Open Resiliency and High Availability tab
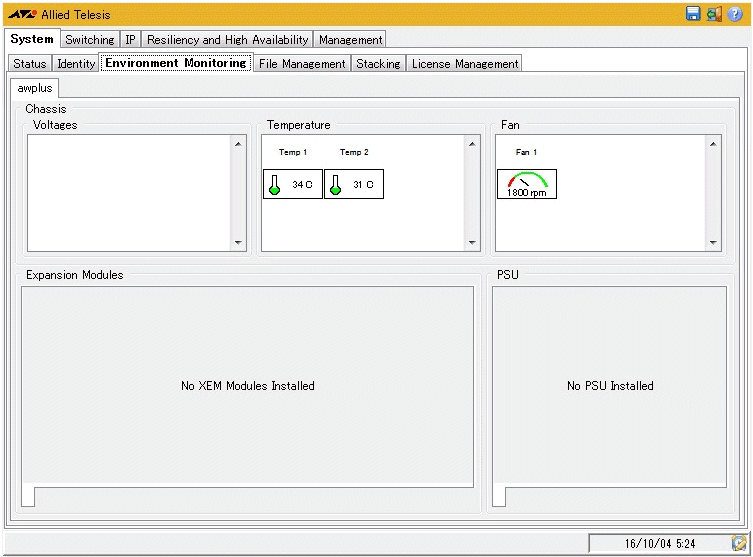 [x=227, y=40]
